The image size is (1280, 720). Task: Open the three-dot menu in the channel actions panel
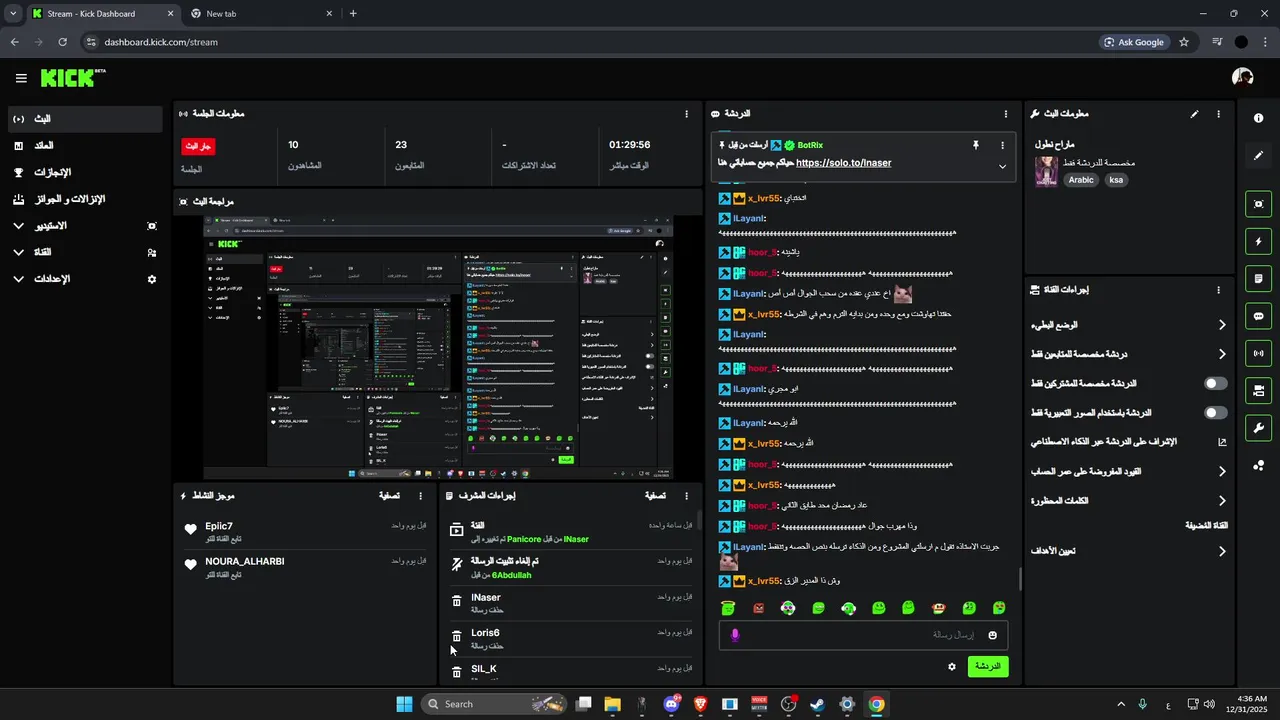pos(1218,290)
